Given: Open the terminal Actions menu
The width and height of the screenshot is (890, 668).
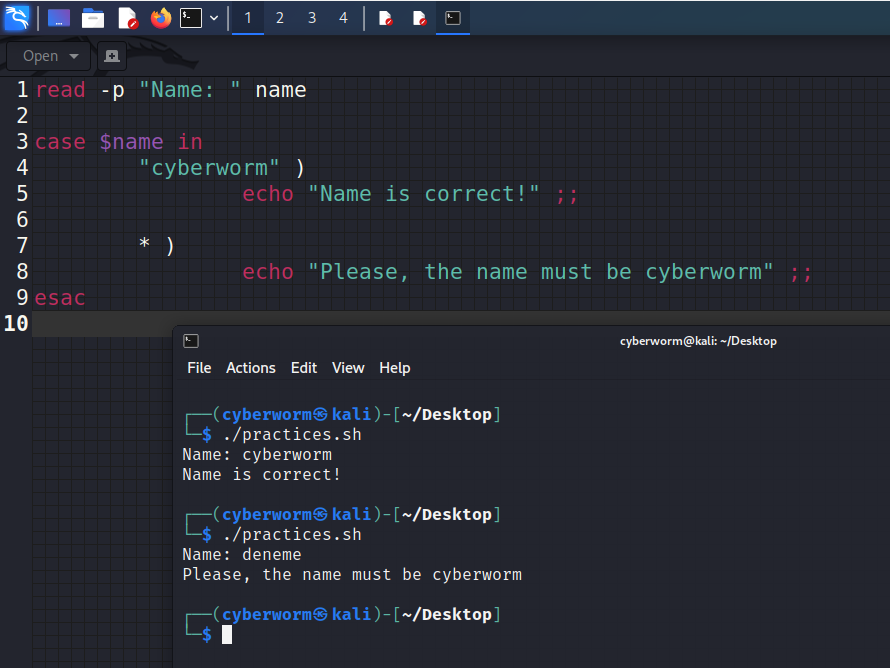Looking at the screenshot, I should (250, 368).
